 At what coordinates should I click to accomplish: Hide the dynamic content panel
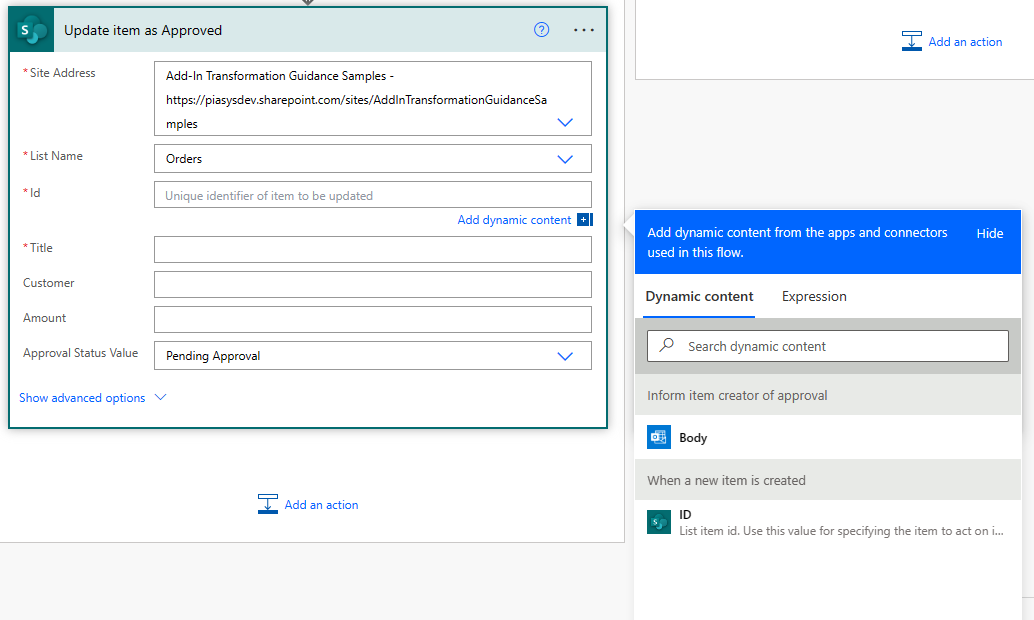[989, 233]
